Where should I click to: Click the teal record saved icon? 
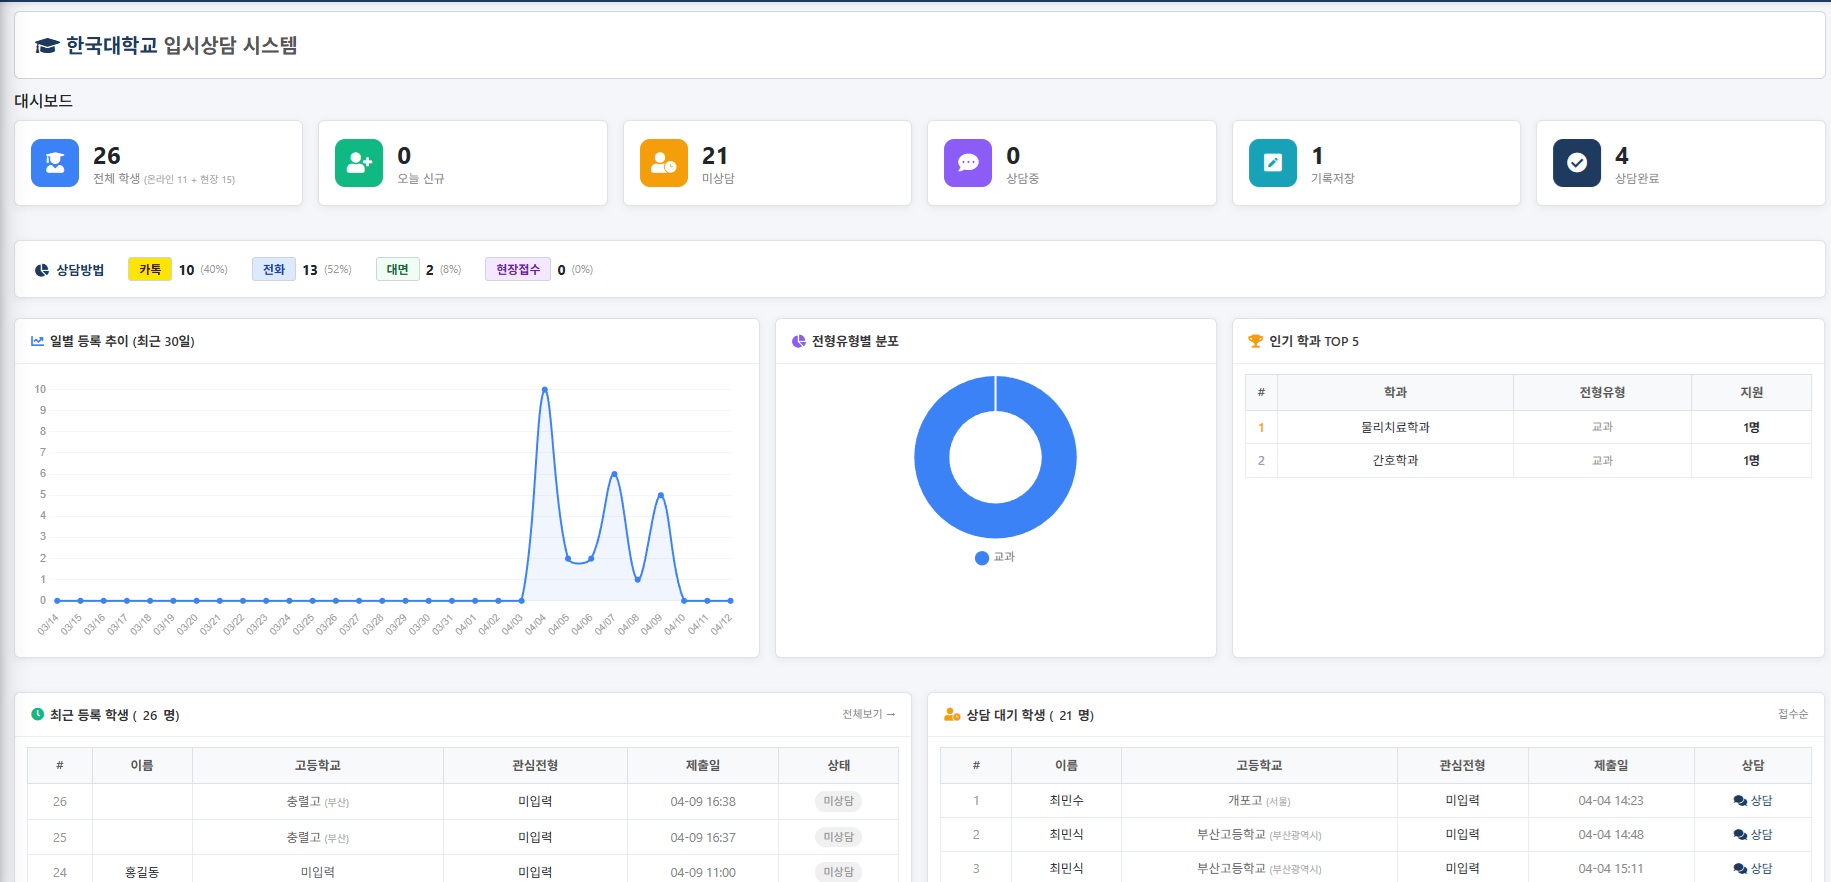click(1272, 163)
